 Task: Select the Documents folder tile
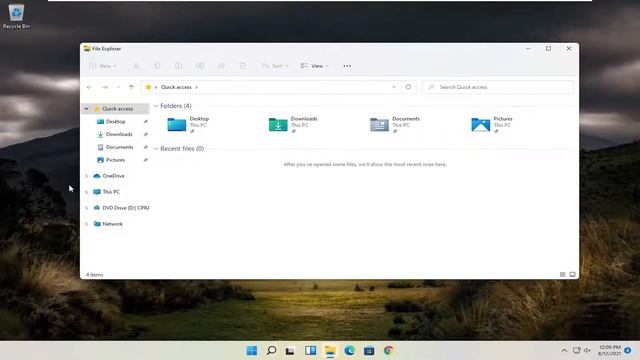click(396, 124)
